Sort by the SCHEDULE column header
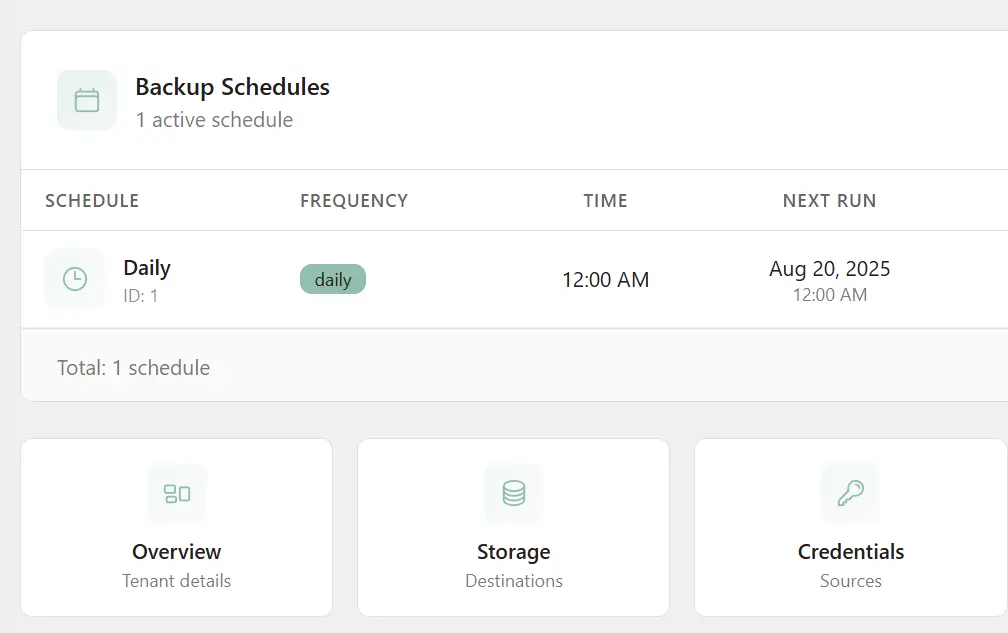 pos(92,201)
